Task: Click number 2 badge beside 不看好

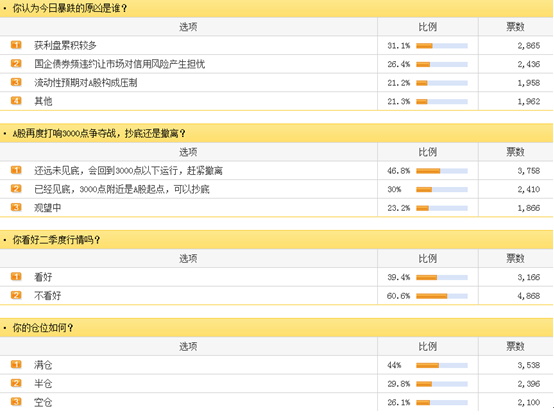Action: pos(16,295)
